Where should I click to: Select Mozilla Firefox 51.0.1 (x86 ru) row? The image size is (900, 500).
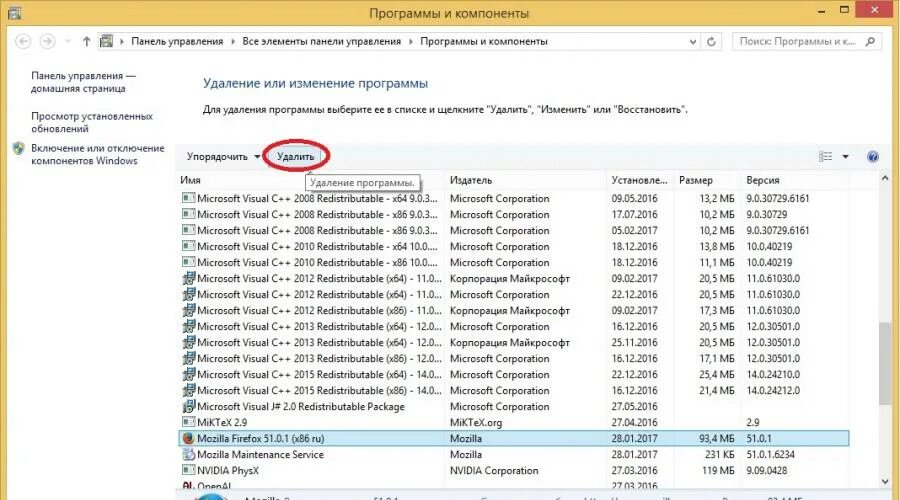[x=514, y=438]
